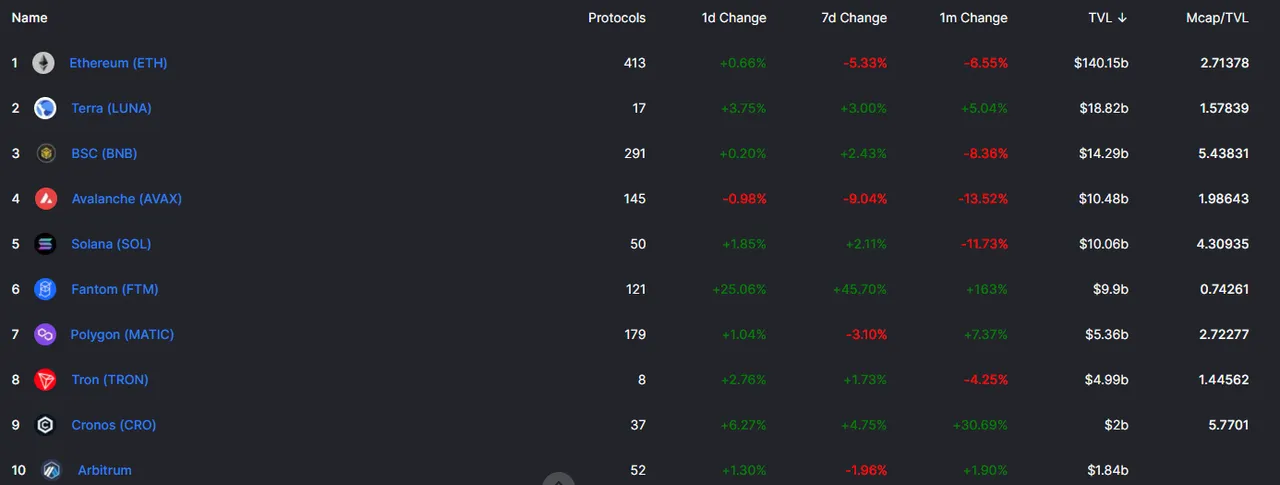The image size is (1280, 485).
Task: Click BSC Mcap/TVL value 5.43831
Action: (x=1225, y=153)
